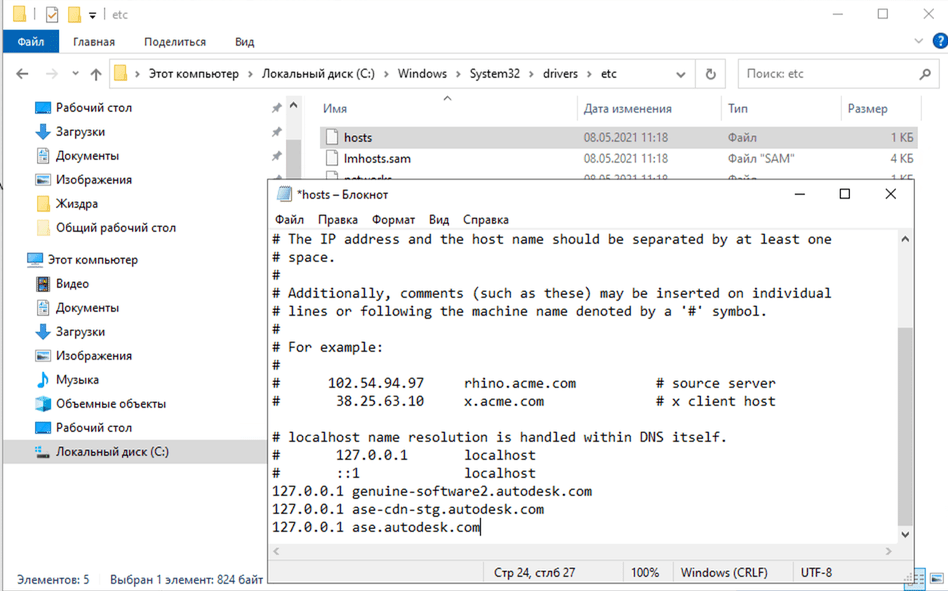Click Notepad vertical scrollbar thumb
The image size is (948, 591).
pos(905,426)
